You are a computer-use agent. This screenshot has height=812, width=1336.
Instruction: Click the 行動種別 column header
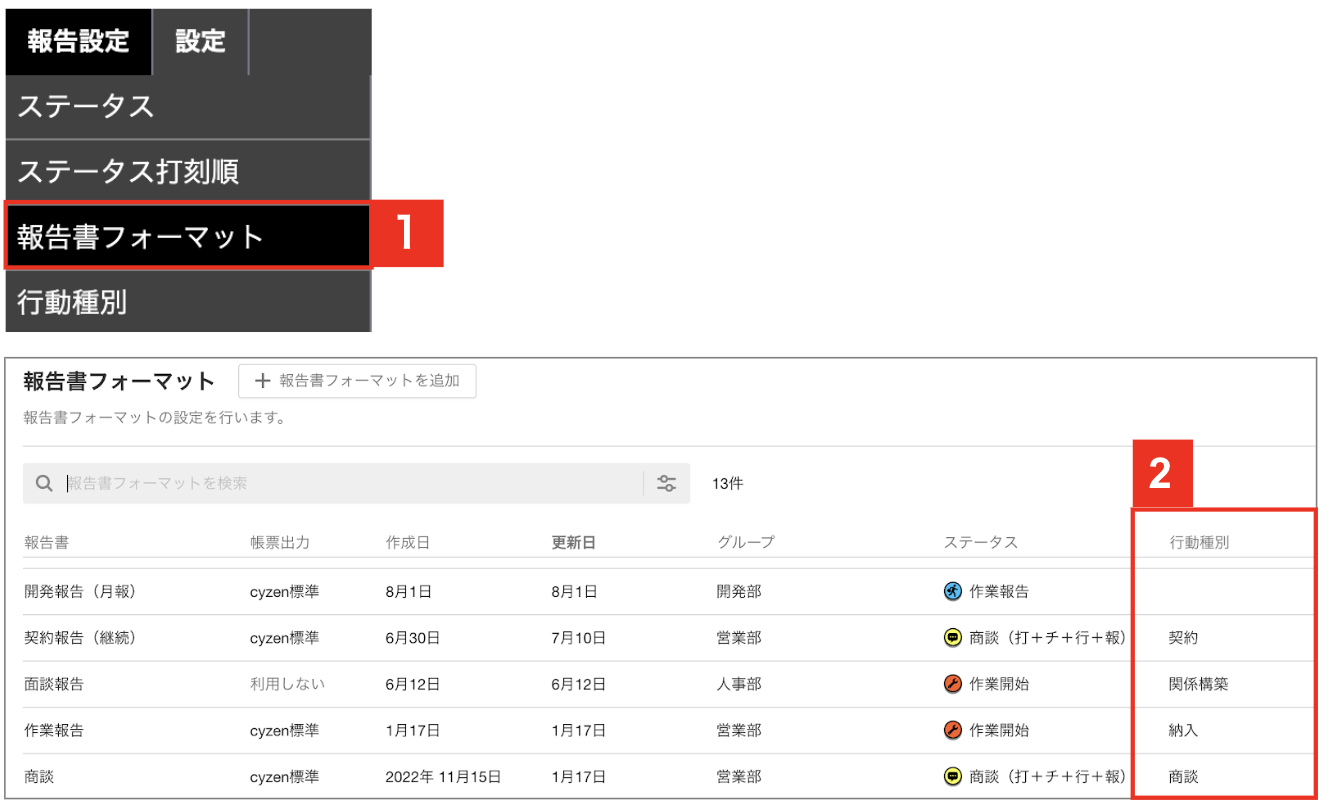pyautogui.click(x=1199, y=542)
